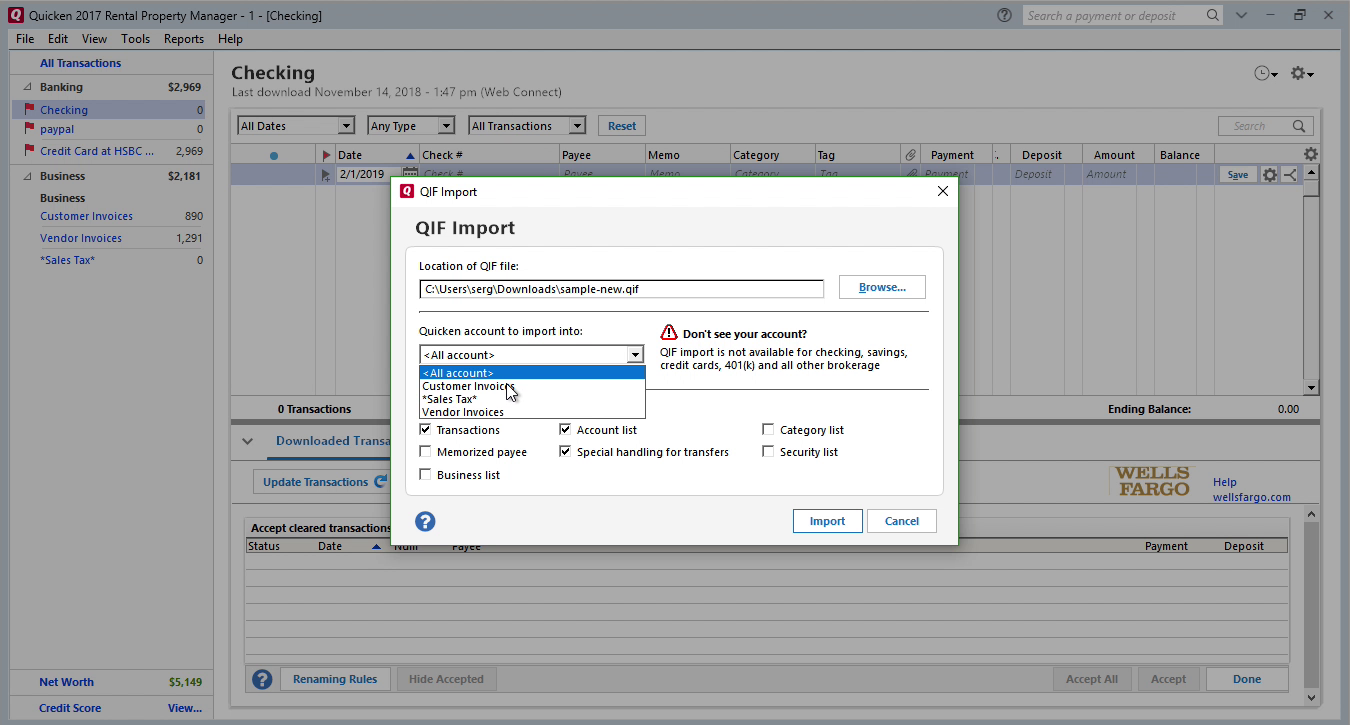Click the blue dot status column header

[x=274, y=156]
